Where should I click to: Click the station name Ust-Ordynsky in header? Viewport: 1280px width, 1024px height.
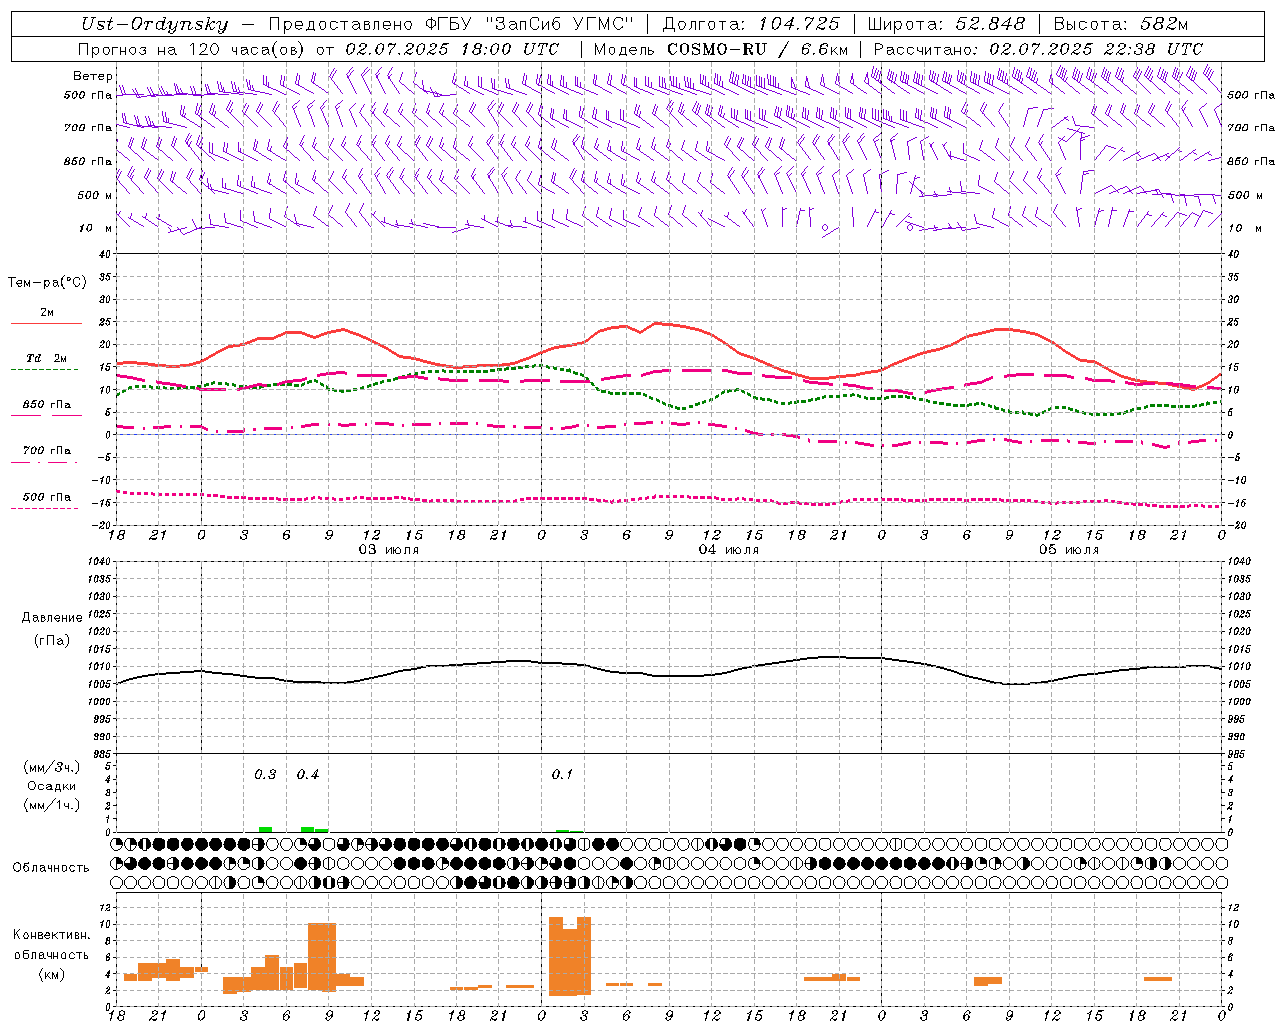click(155, 24)
